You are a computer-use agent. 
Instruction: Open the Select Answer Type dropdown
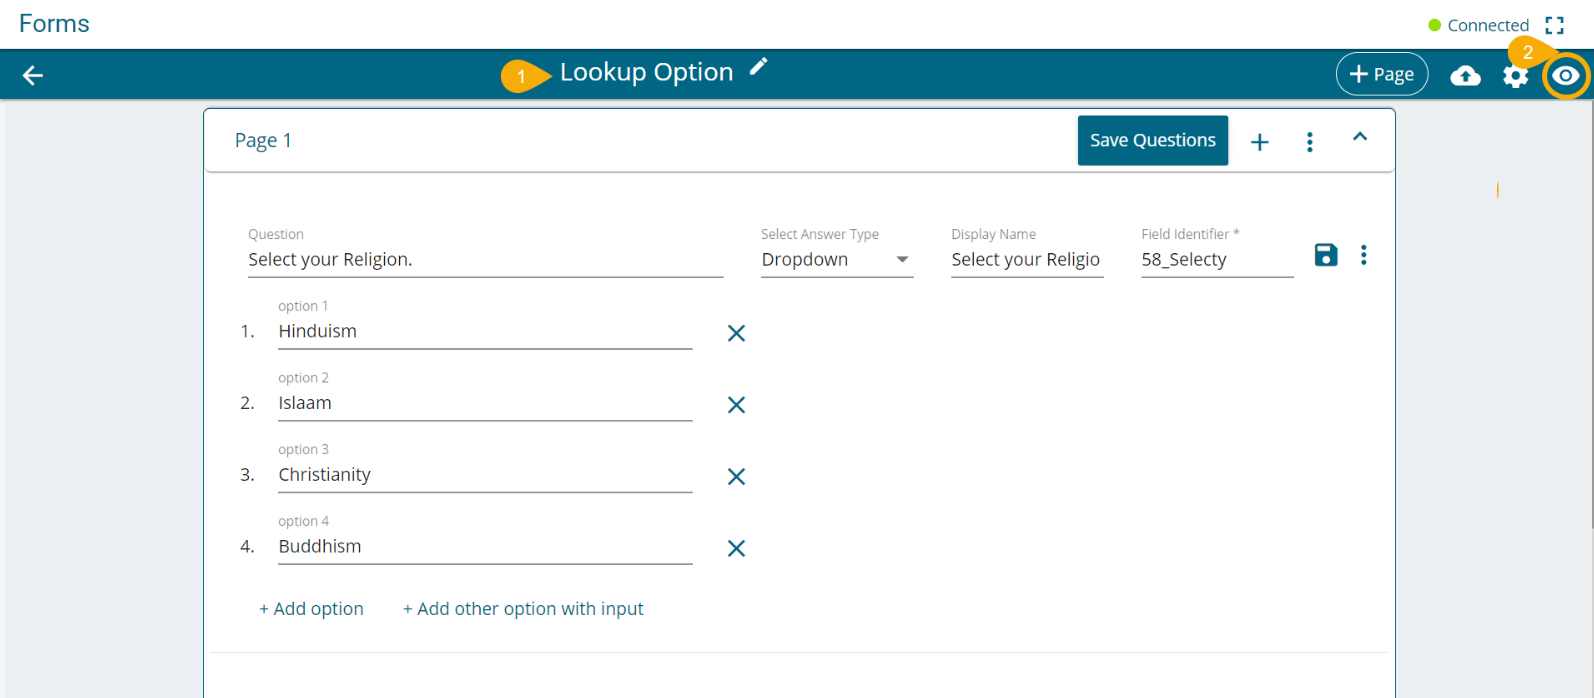point(837,260)
